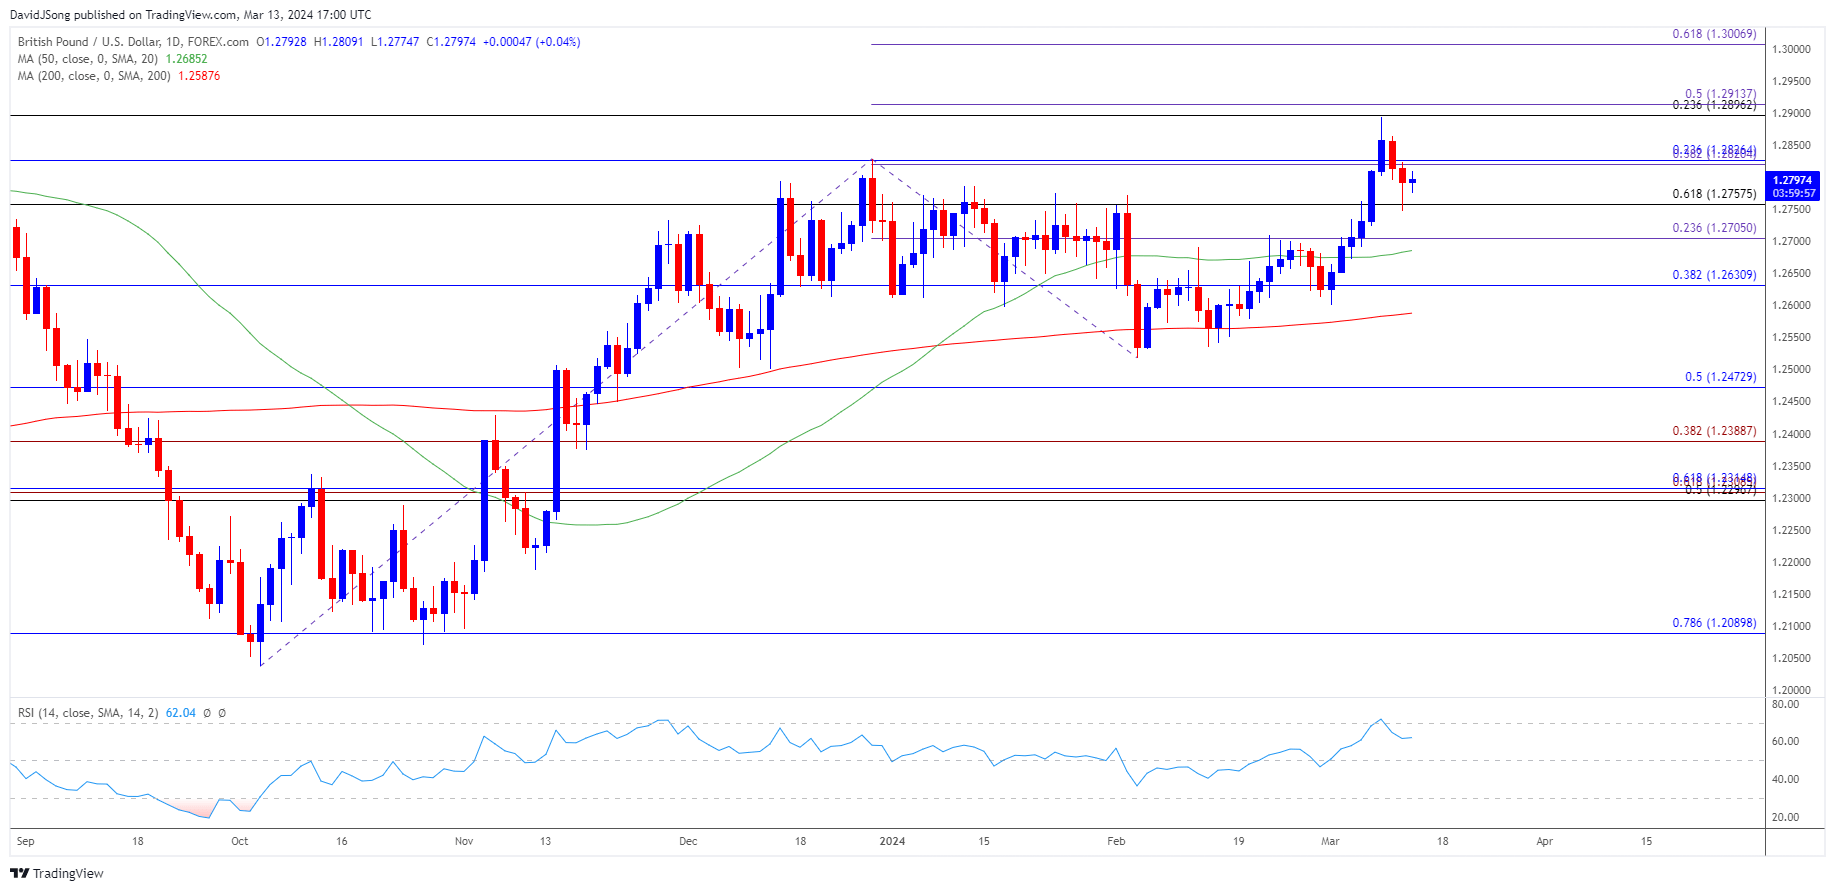The image size is (1835, 891).
Task: Click price axis label 1.22500
Action: [x=1791, y=530]
